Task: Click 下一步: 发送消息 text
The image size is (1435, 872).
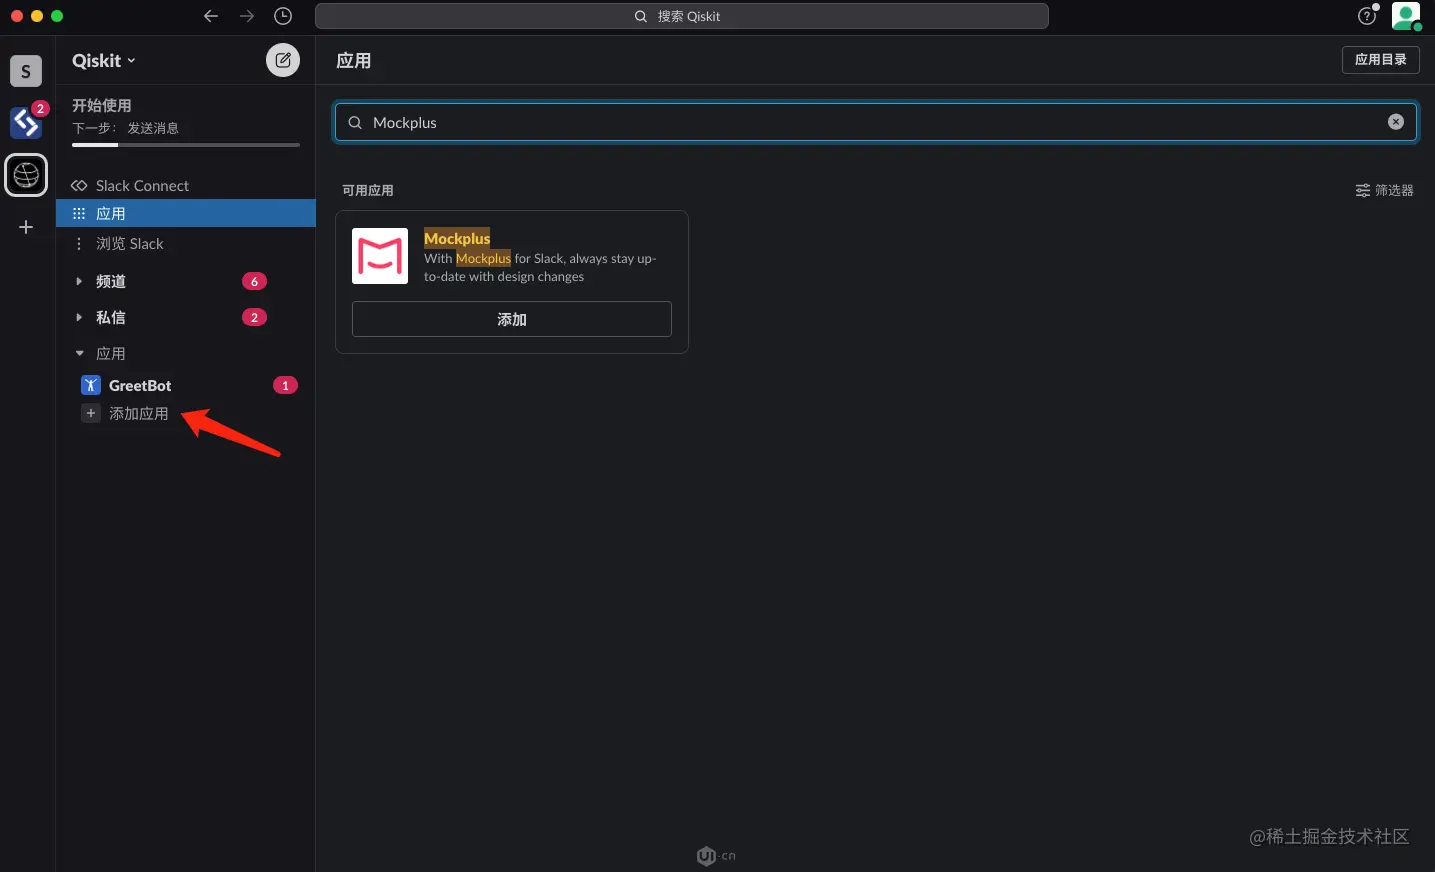Action: coord(125,128)
